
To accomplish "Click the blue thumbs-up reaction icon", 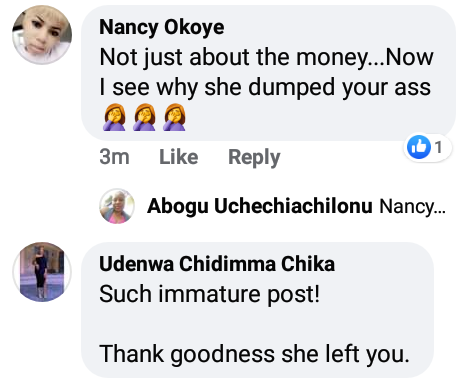I will click(x=419, y=146).
